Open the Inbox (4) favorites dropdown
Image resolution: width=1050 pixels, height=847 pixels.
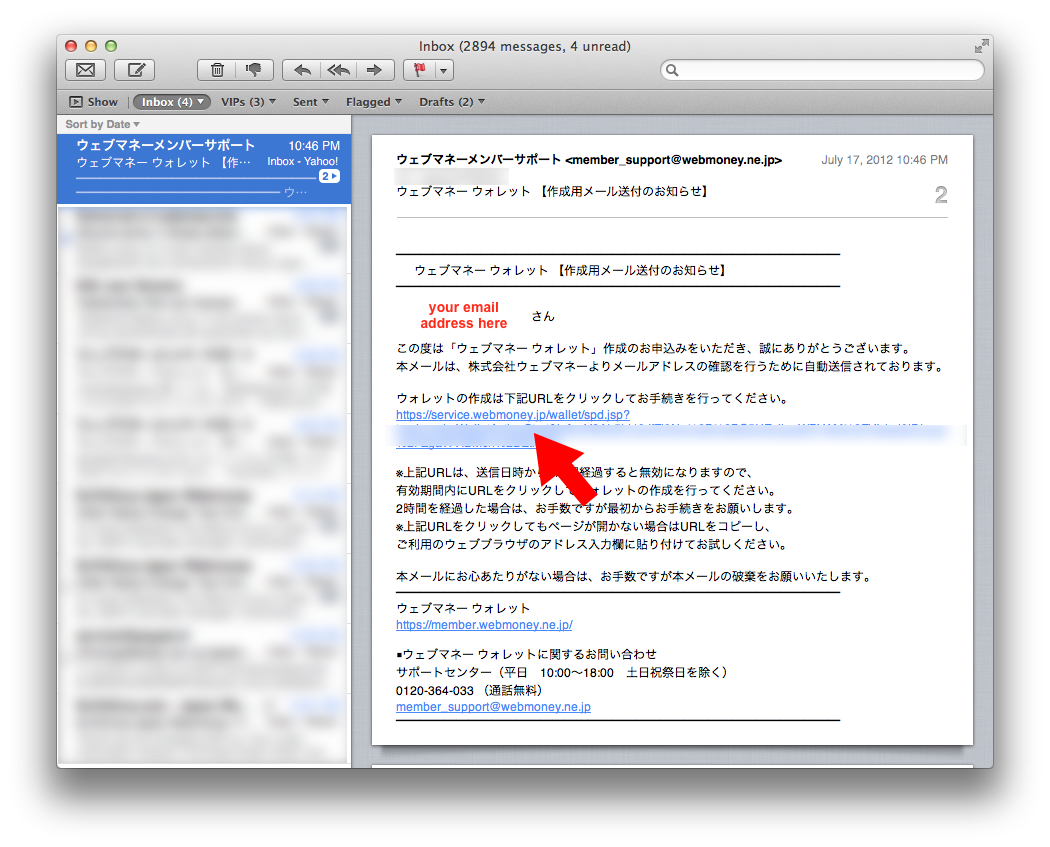(x=171, y=102)
